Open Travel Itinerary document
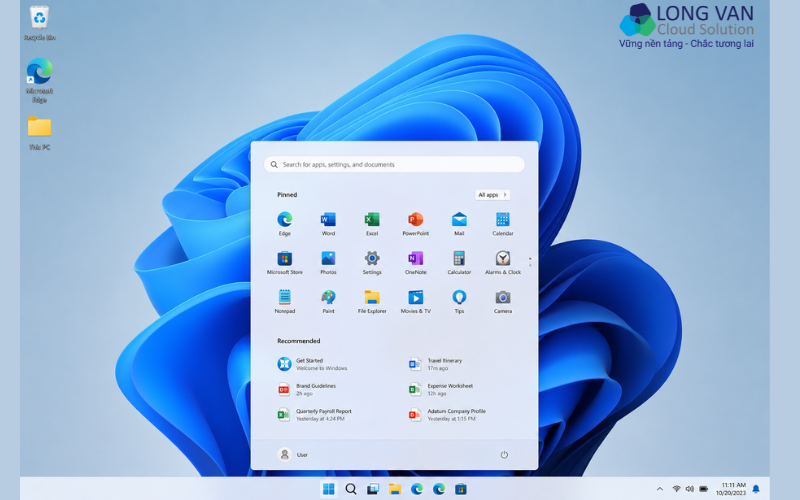Screen dimensions: 800x500 click(x=435, y=364)
